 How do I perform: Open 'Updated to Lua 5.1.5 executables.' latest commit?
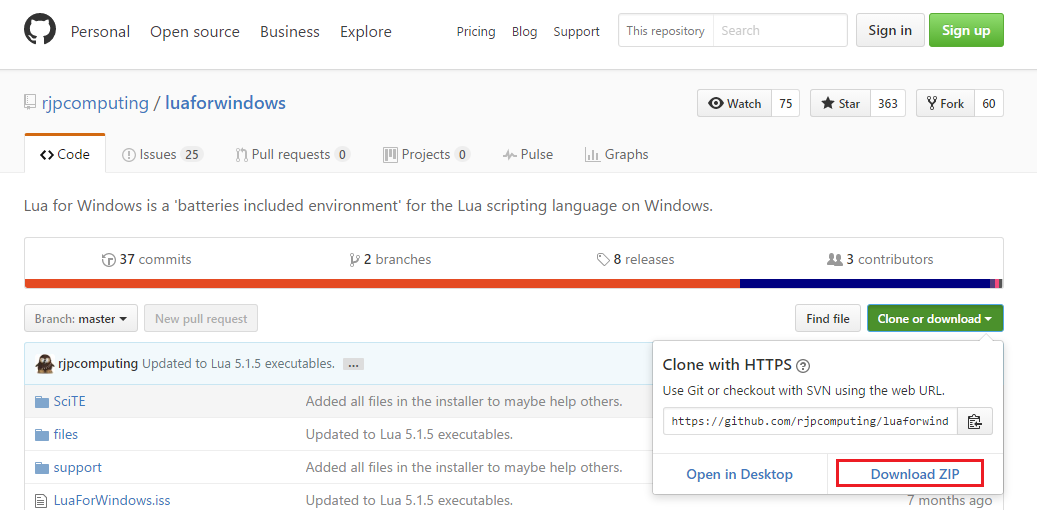238,364
